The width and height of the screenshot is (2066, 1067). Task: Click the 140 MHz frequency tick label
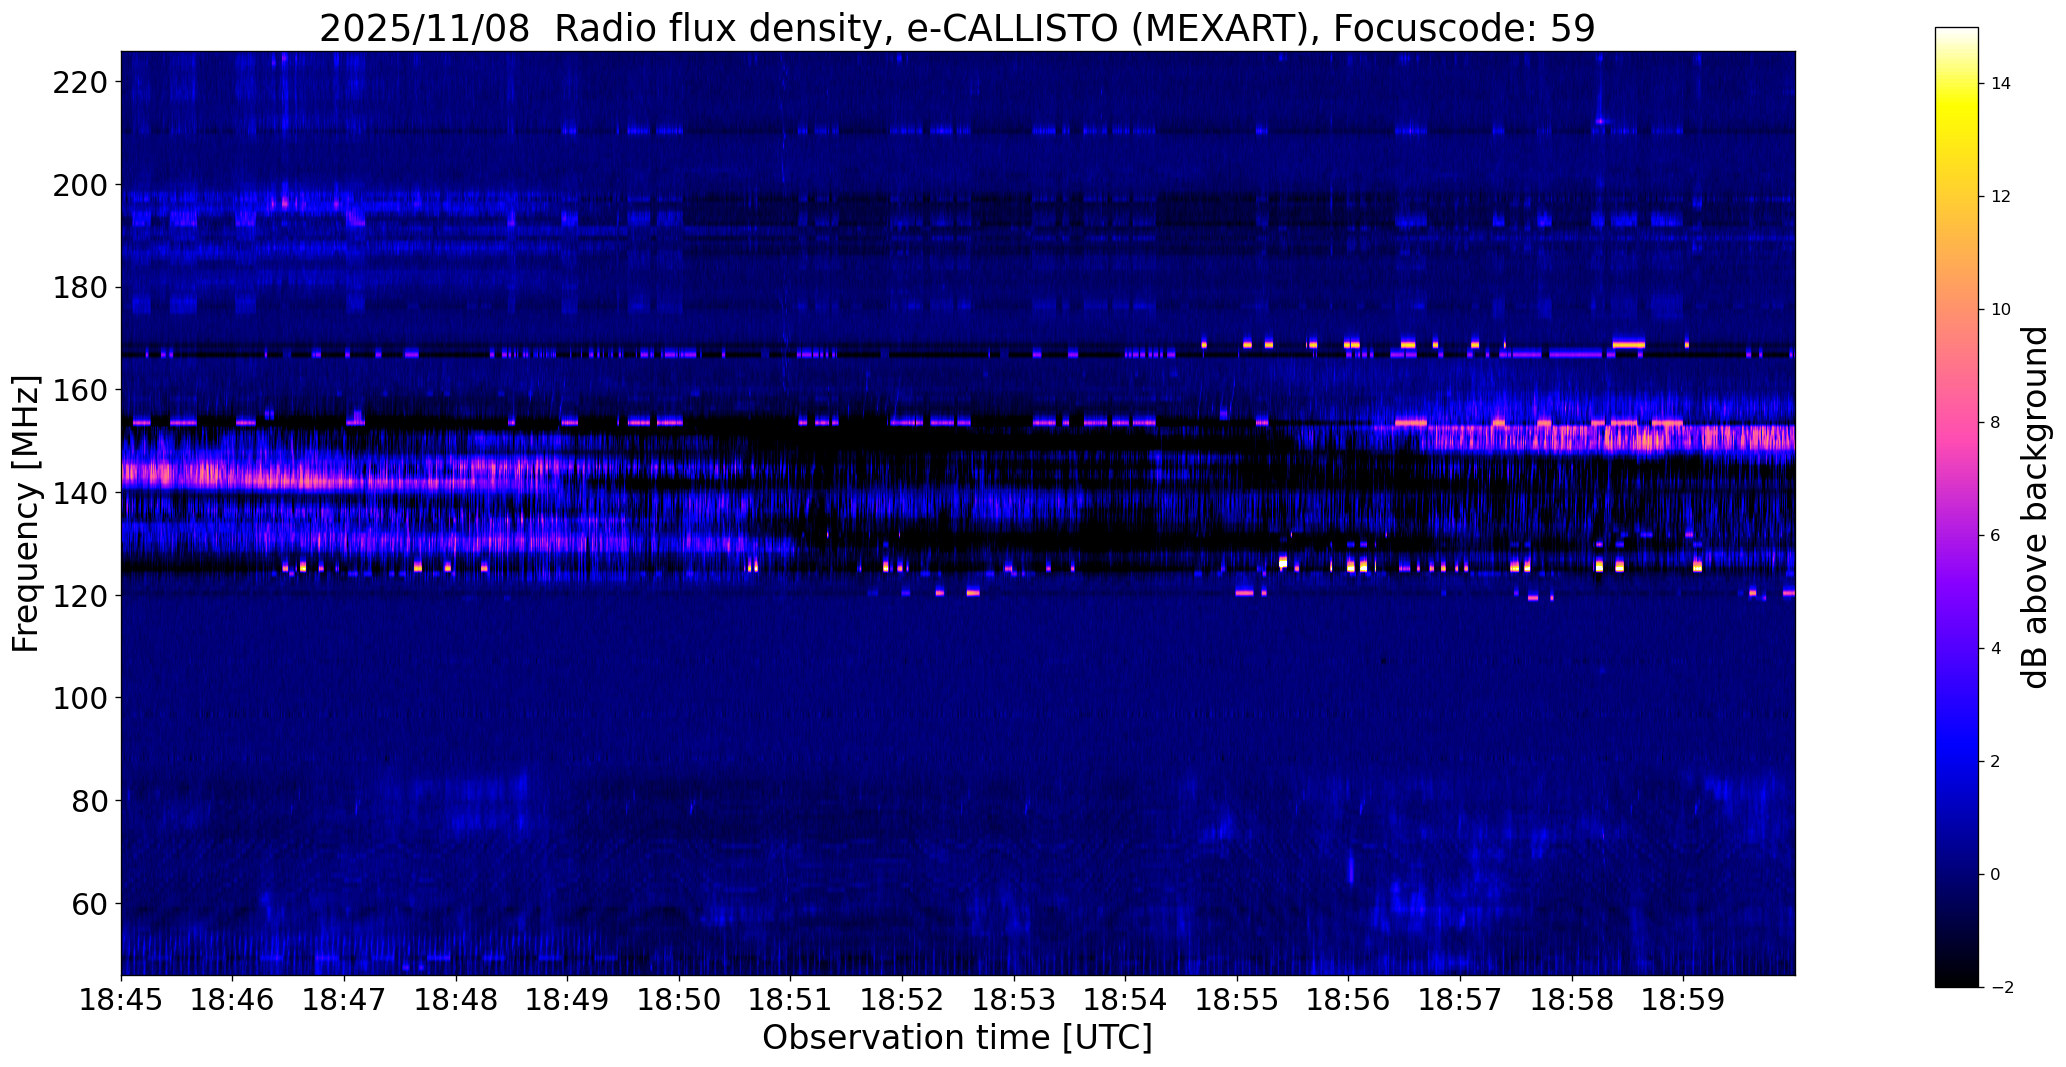81,493
